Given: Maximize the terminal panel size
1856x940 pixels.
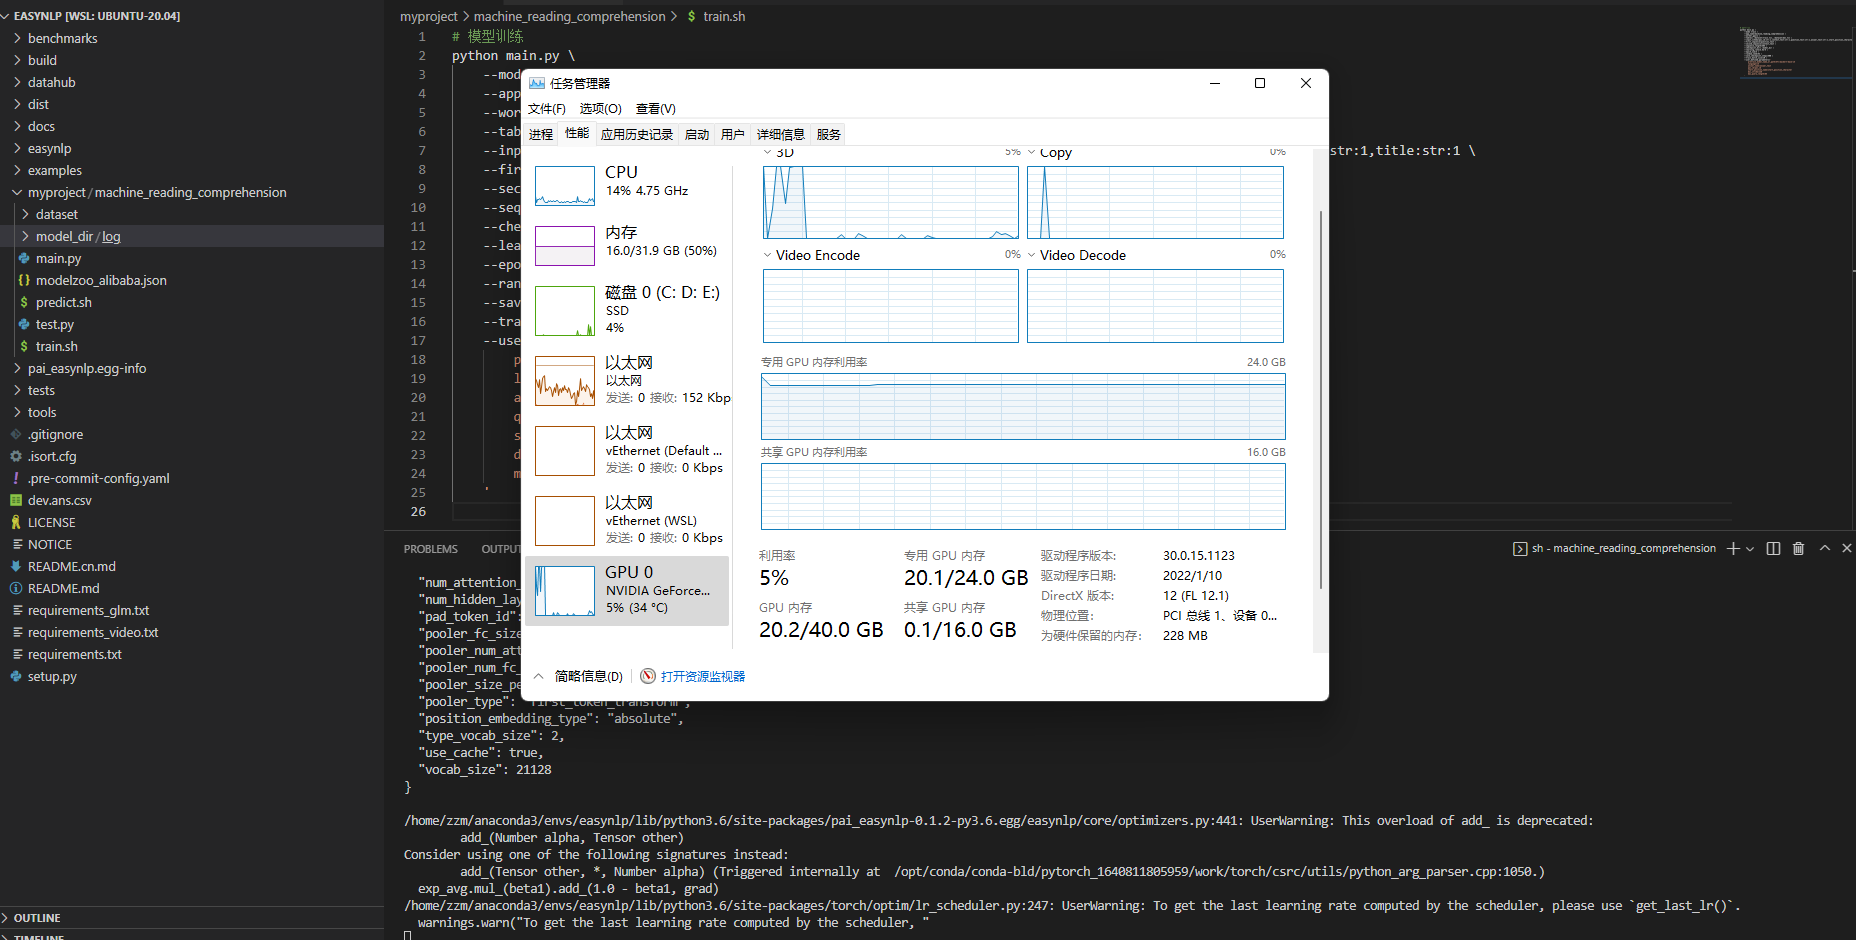Looking at the screenshot, I should (1824, 548).
